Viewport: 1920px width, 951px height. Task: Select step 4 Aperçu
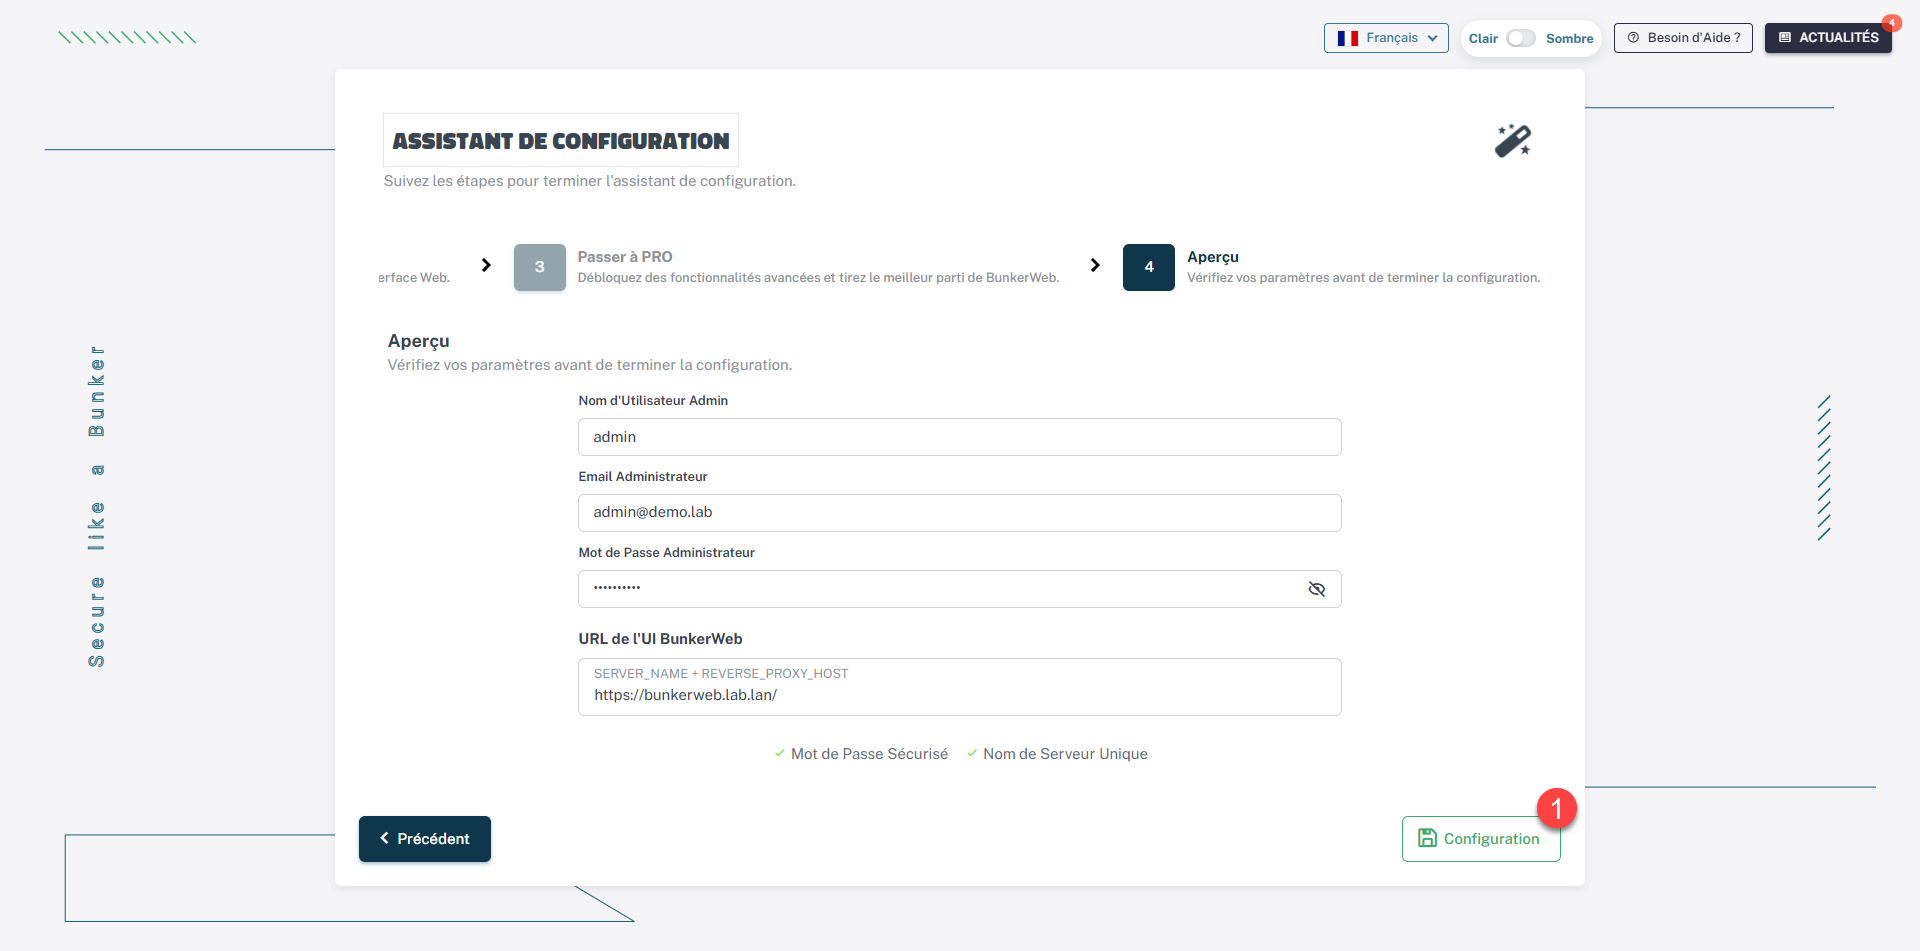1149,267
